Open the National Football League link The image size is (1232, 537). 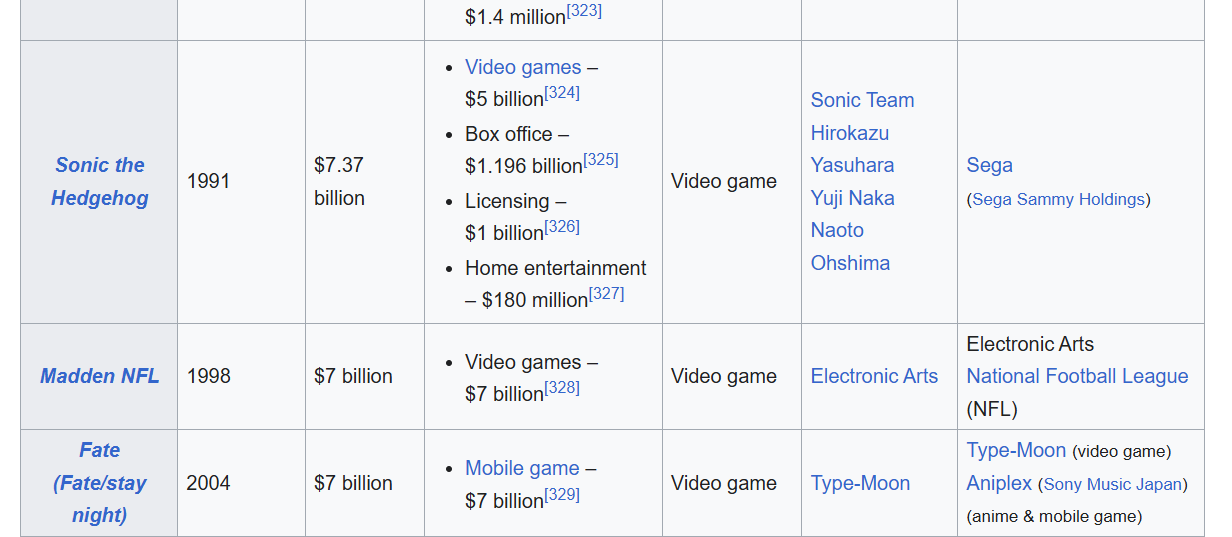coord(1077,376)
